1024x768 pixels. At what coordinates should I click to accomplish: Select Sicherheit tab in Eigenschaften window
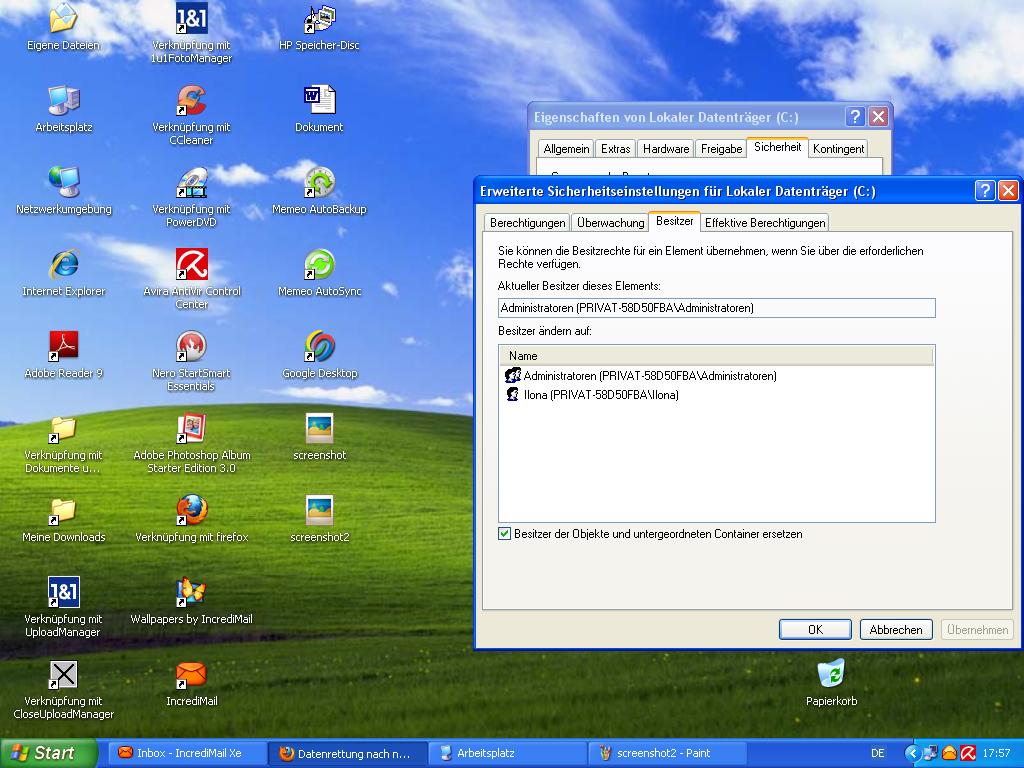[x=777, y=147]
